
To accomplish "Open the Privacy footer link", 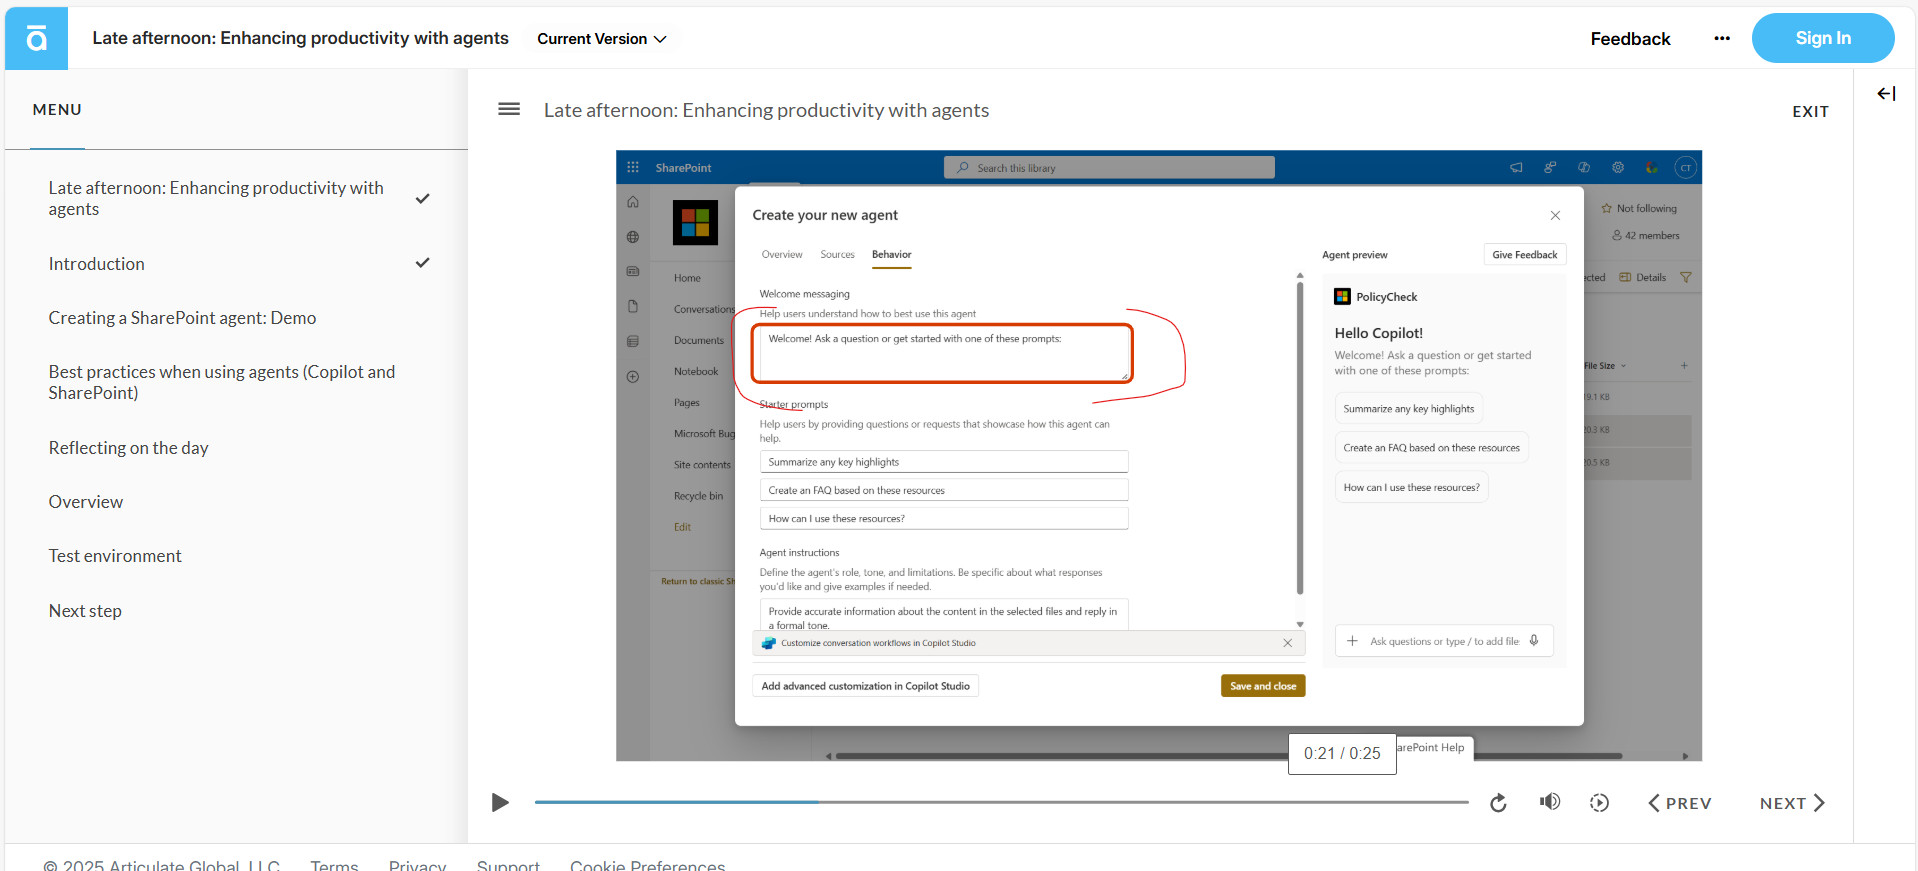I will click(x=417, y=865).
